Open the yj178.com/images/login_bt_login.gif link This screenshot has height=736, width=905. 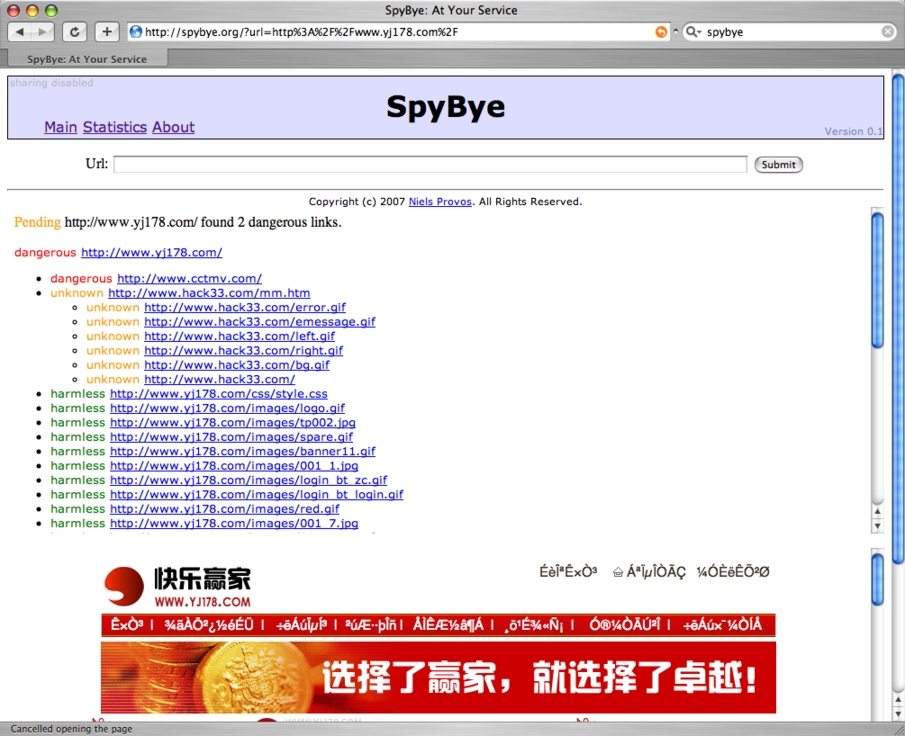pyautogui.click(x=257, y=495)
